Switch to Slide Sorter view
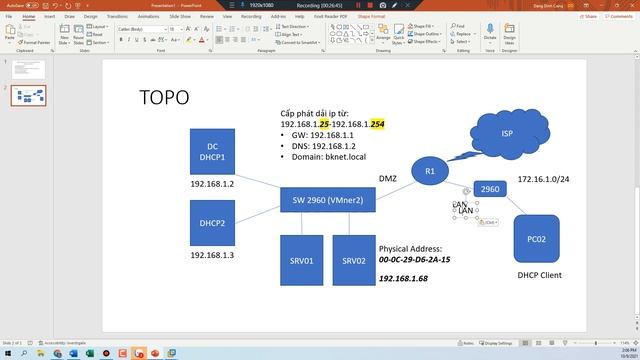Image resolution: width=640 pixels, height=360 pixels. (x=538, y=343)
